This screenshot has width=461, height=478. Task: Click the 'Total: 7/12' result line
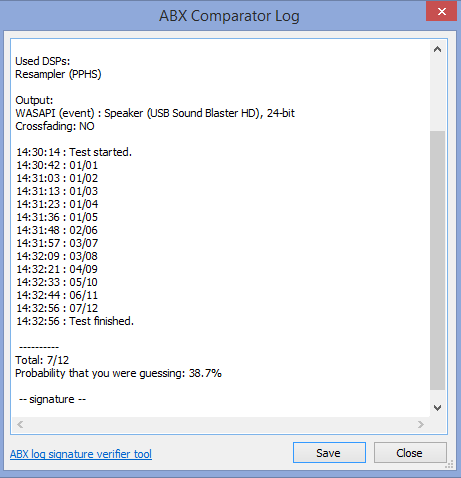42,360
